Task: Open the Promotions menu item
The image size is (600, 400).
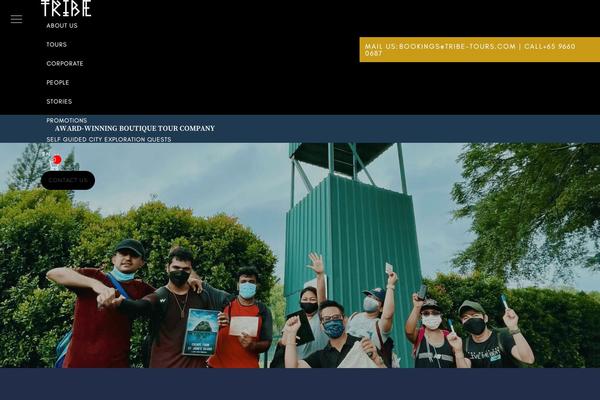Action: click(67, 120)
